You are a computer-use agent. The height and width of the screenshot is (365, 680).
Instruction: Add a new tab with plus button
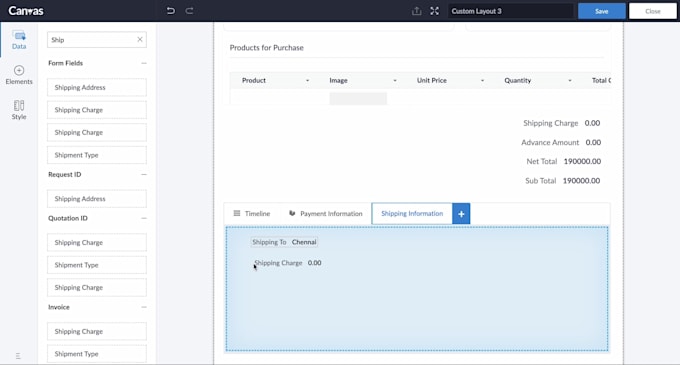coord(461,214)
